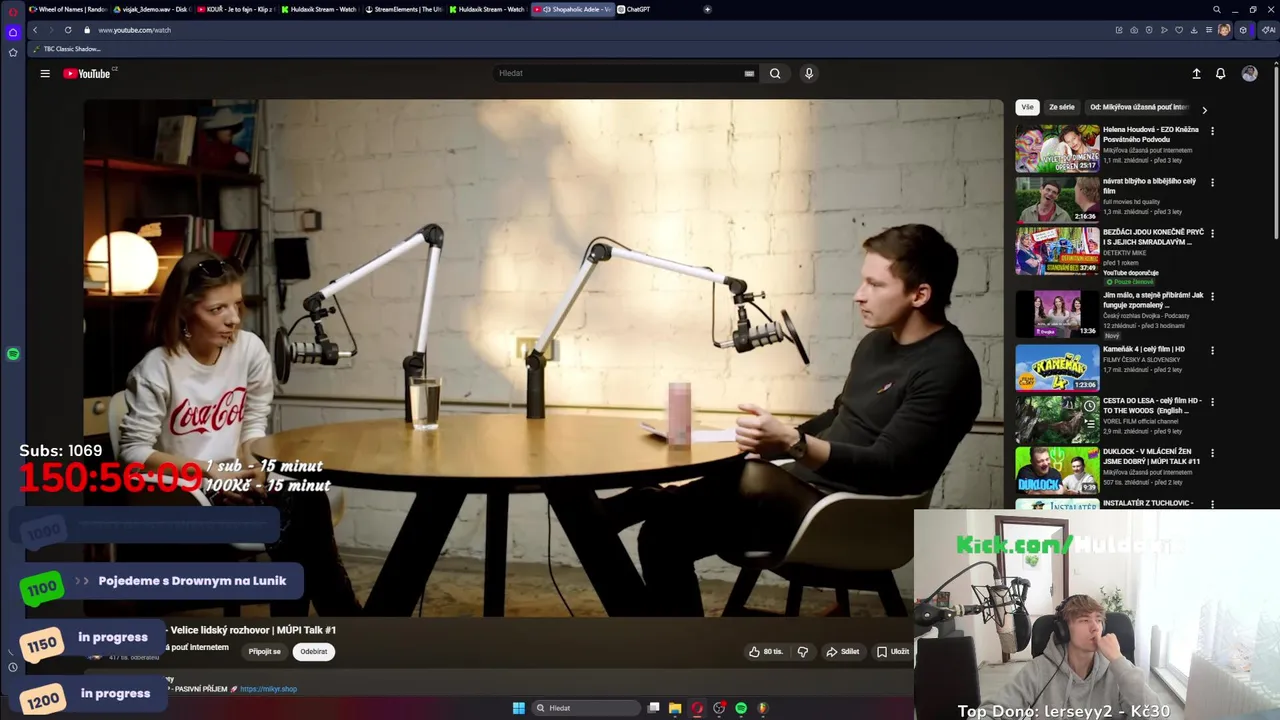Dislike the video with thumbs-down icon

[802, 651]
